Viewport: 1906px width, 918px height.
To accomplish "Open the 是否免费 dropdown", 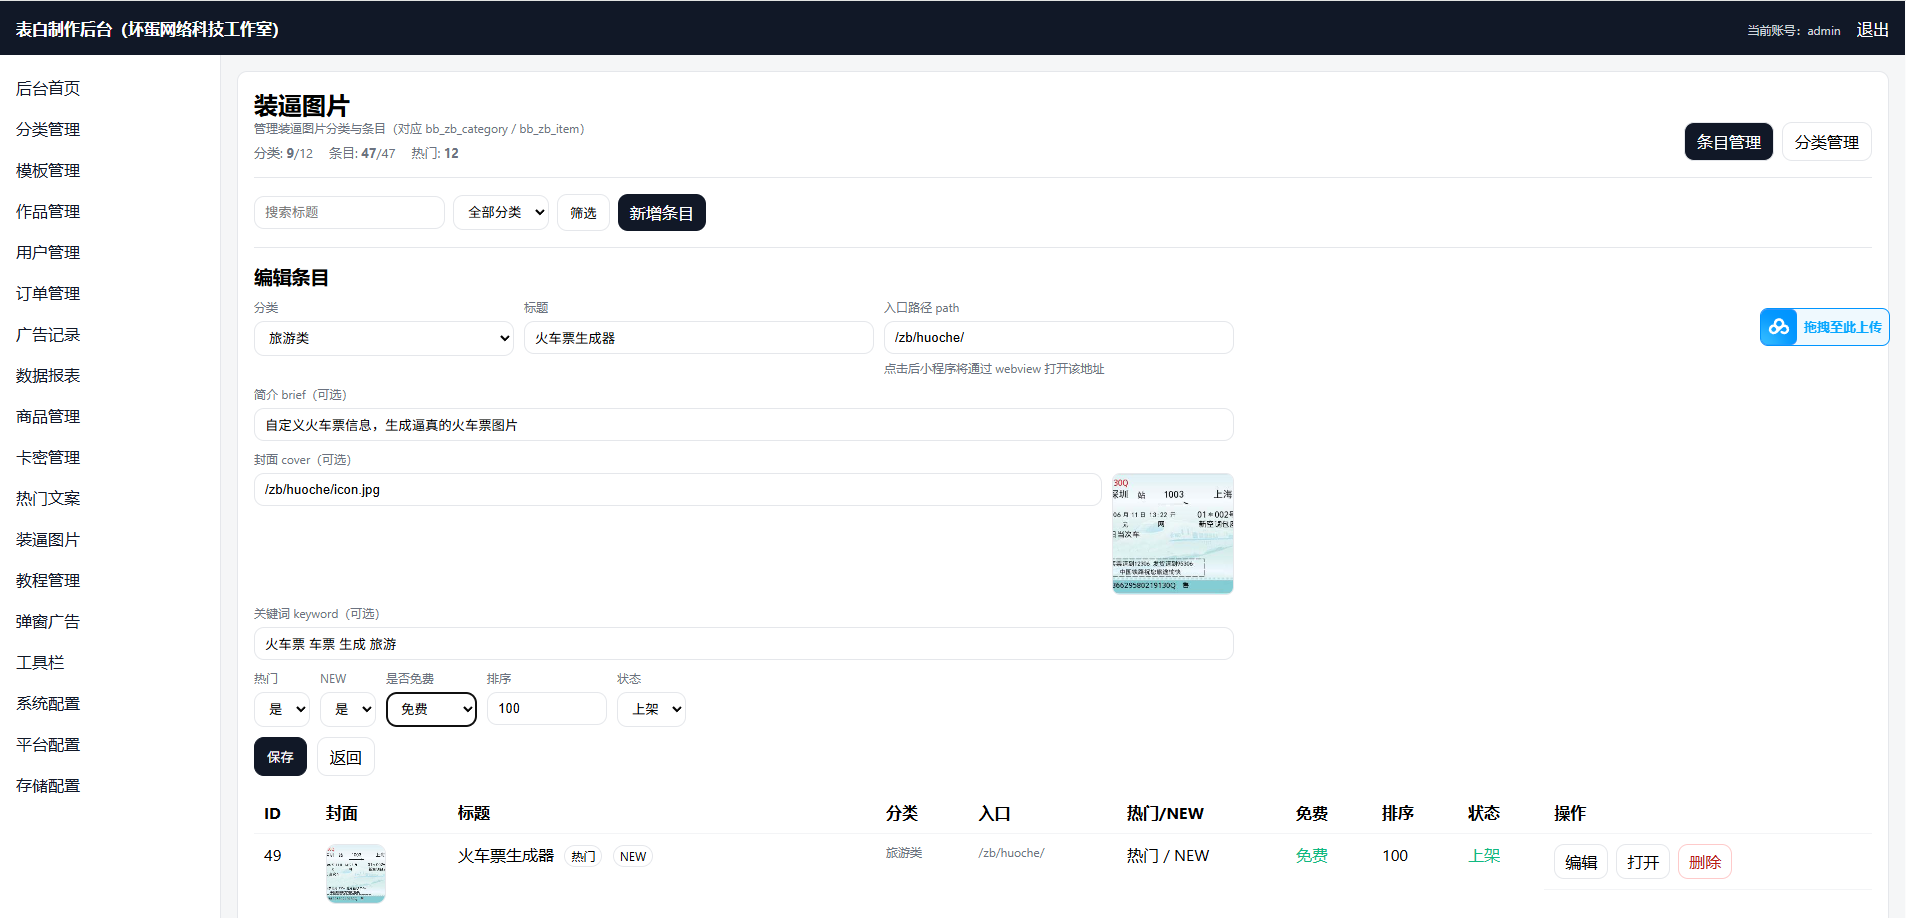I will (431, 709).
